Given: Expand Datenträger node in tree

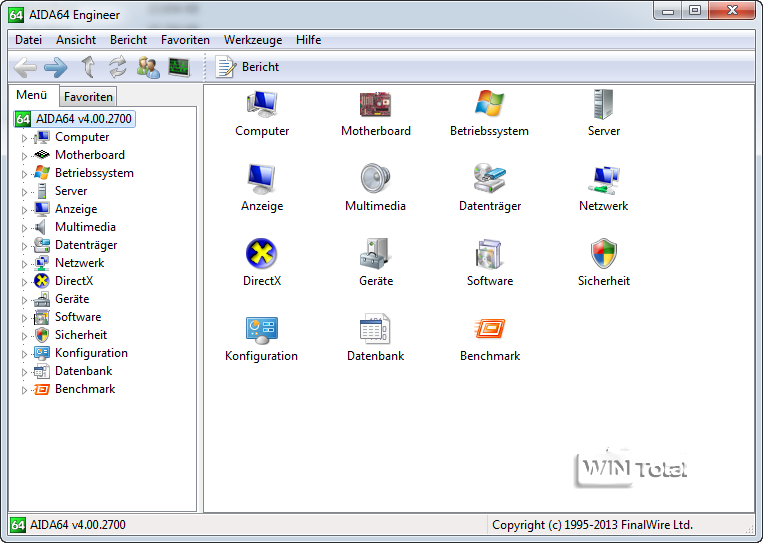Looking at the screenshot, I should coord(24,246).
